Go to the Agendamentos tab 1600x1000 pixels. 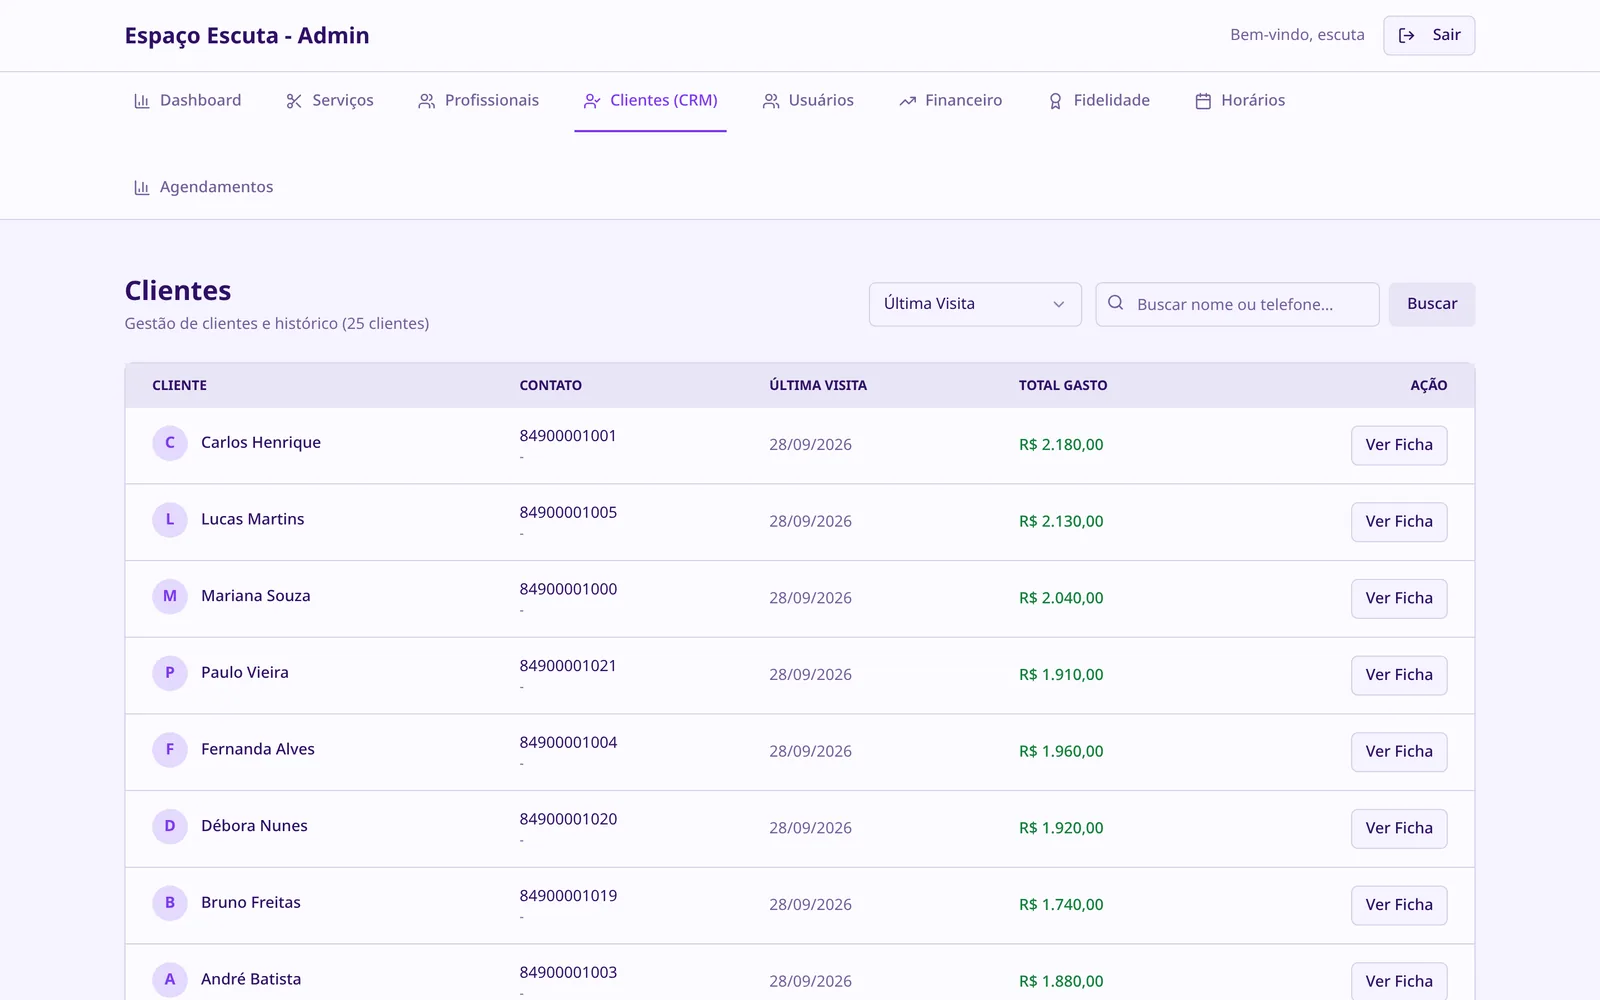203,187
